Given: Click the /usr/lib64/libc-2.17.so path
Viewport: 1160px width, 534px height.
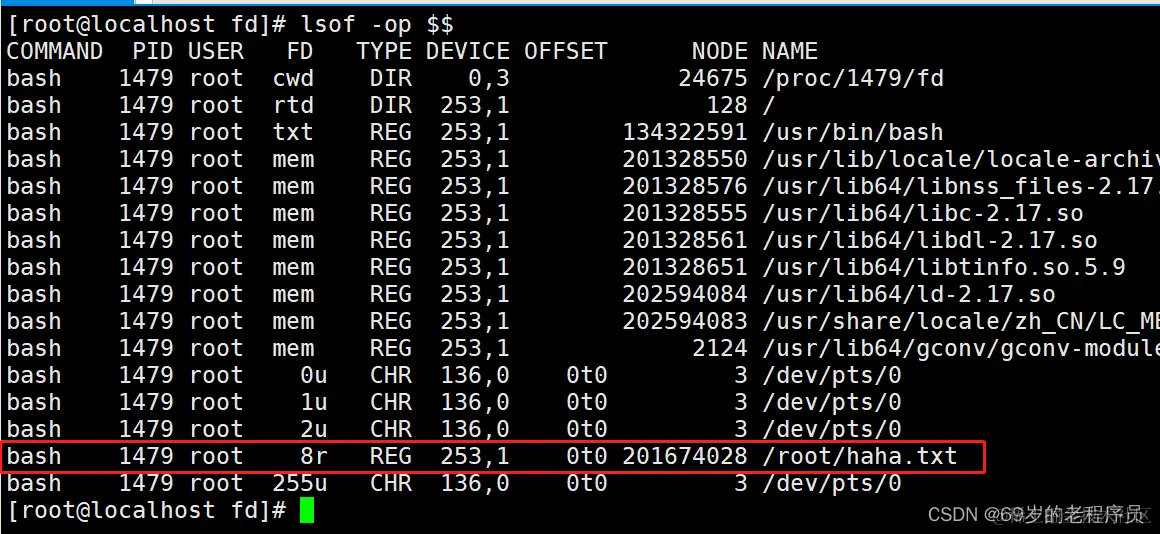Looking at the screenshot, I should tap(923, 213).
